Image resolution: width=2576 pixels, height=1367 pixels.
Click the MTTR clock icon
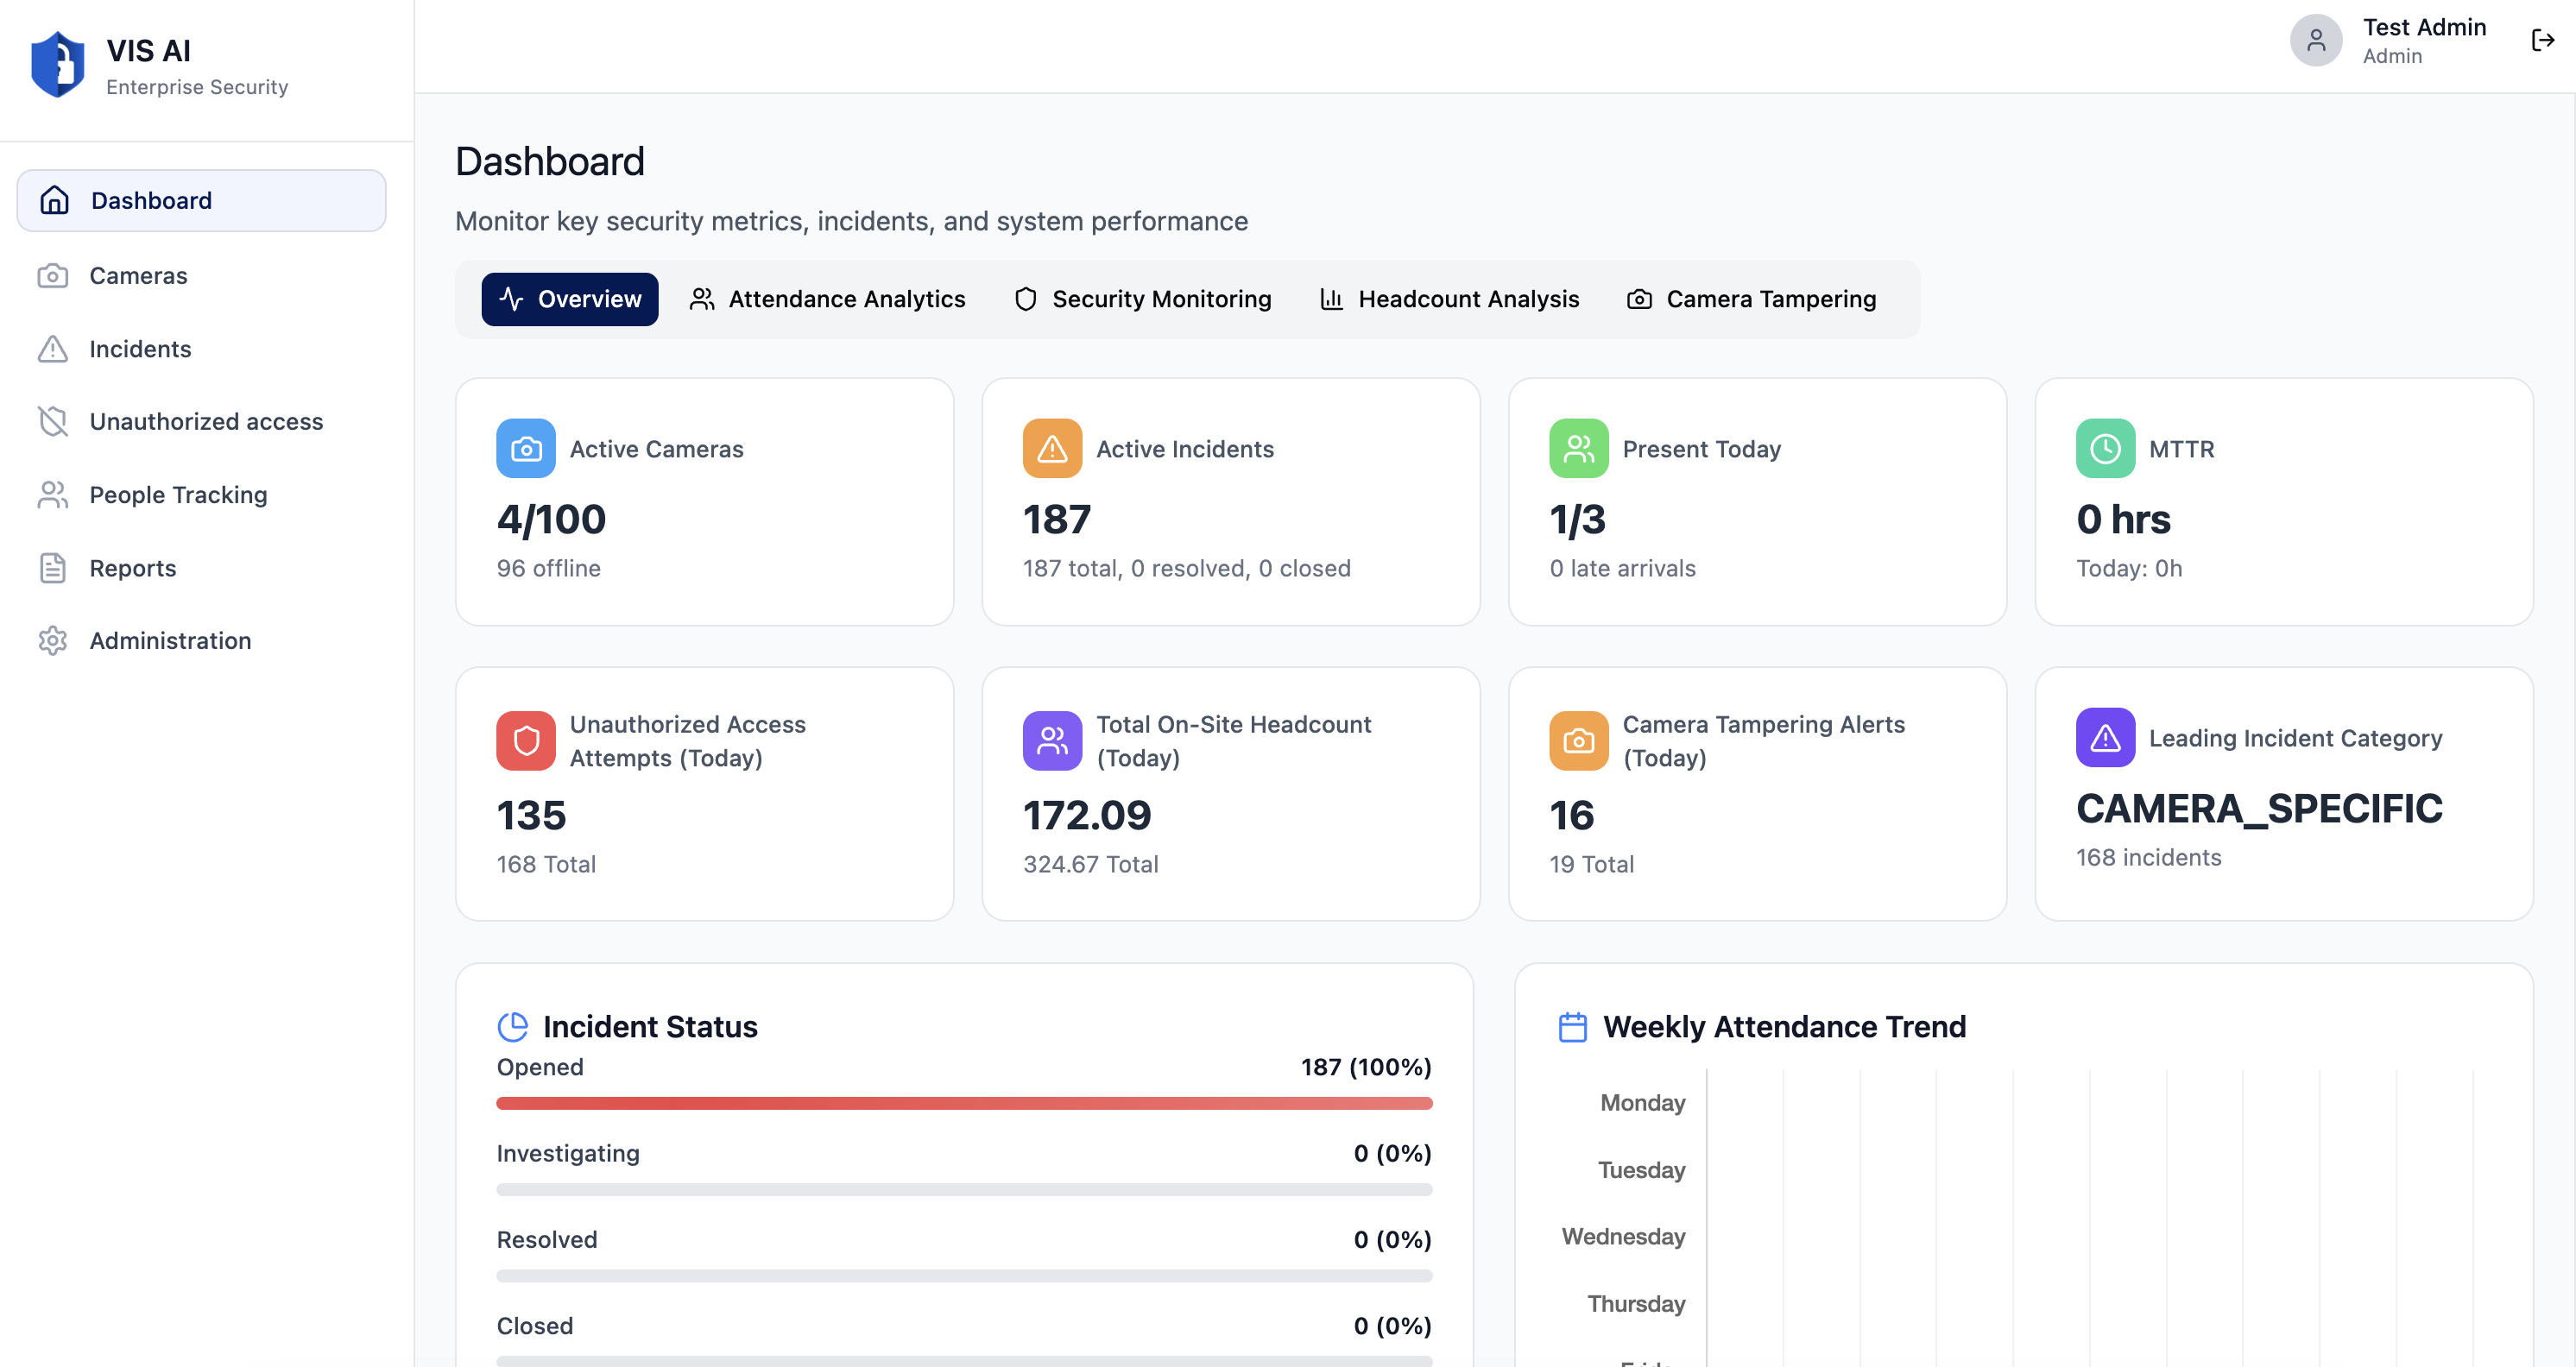(2104, 449)
